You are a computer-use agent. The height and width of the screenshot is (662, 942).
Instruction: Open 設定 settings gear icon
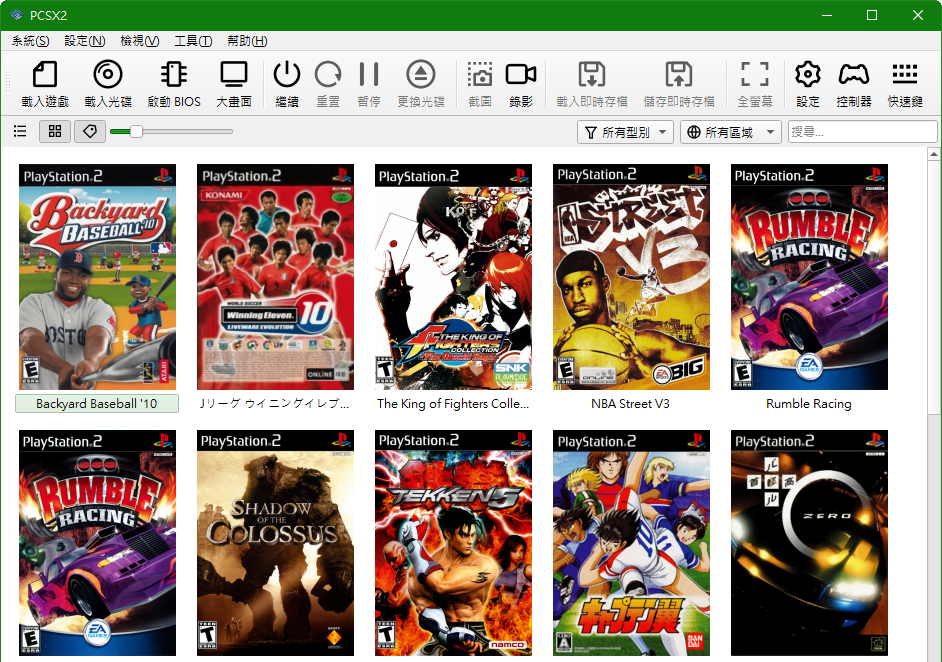point(807,74)
